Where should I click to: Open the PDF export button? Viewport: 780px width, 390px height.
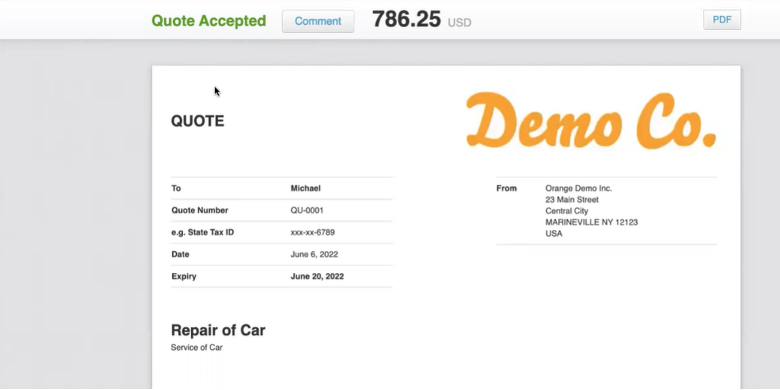[722, 20]
